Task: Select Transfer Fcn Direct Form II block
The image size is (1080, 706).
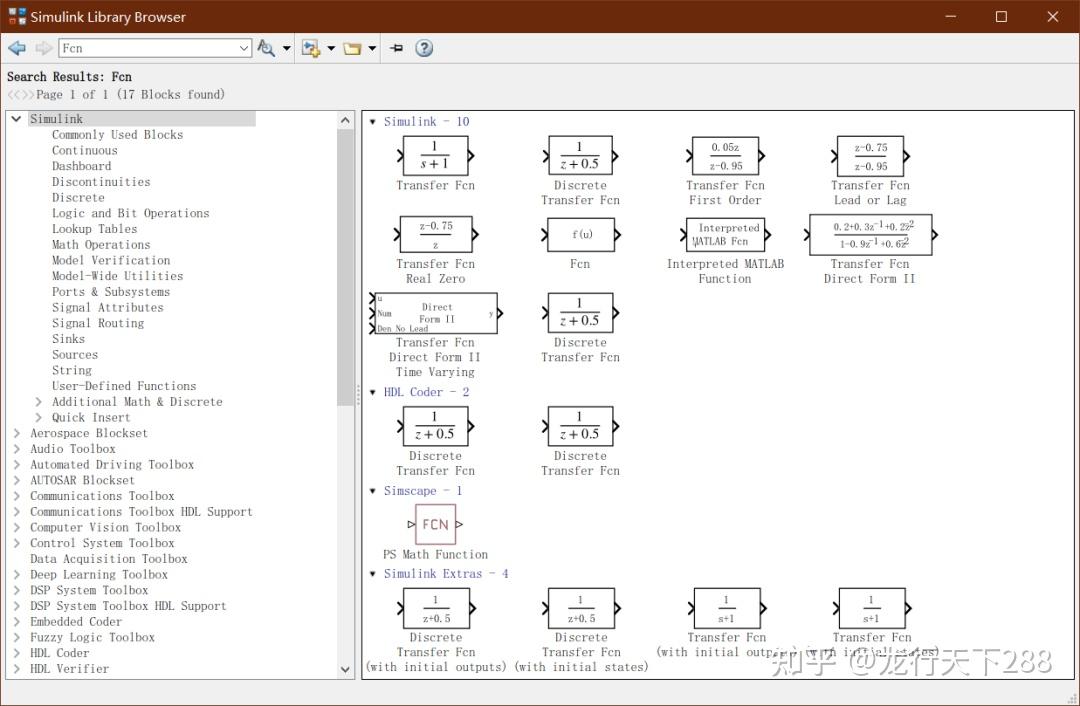Action: click(x=870, y=235)
